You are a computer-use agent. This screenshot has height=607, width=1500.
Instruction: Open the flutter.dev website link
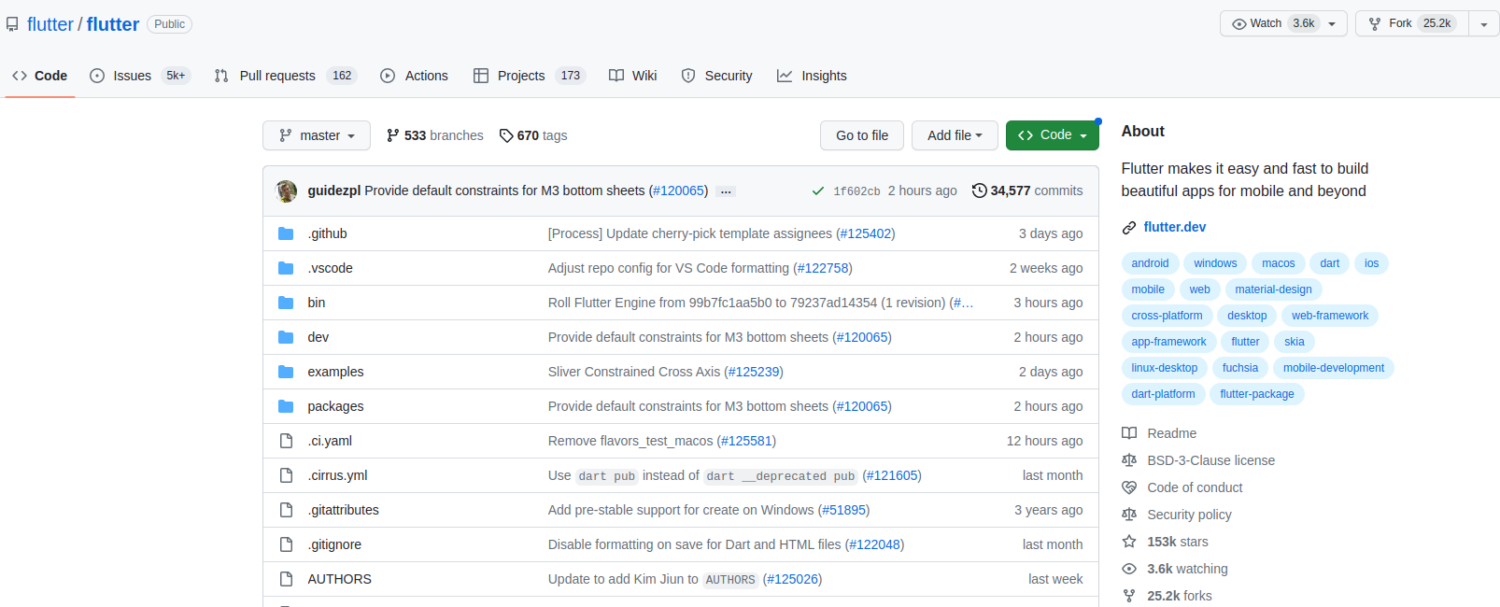point(1175,228)
